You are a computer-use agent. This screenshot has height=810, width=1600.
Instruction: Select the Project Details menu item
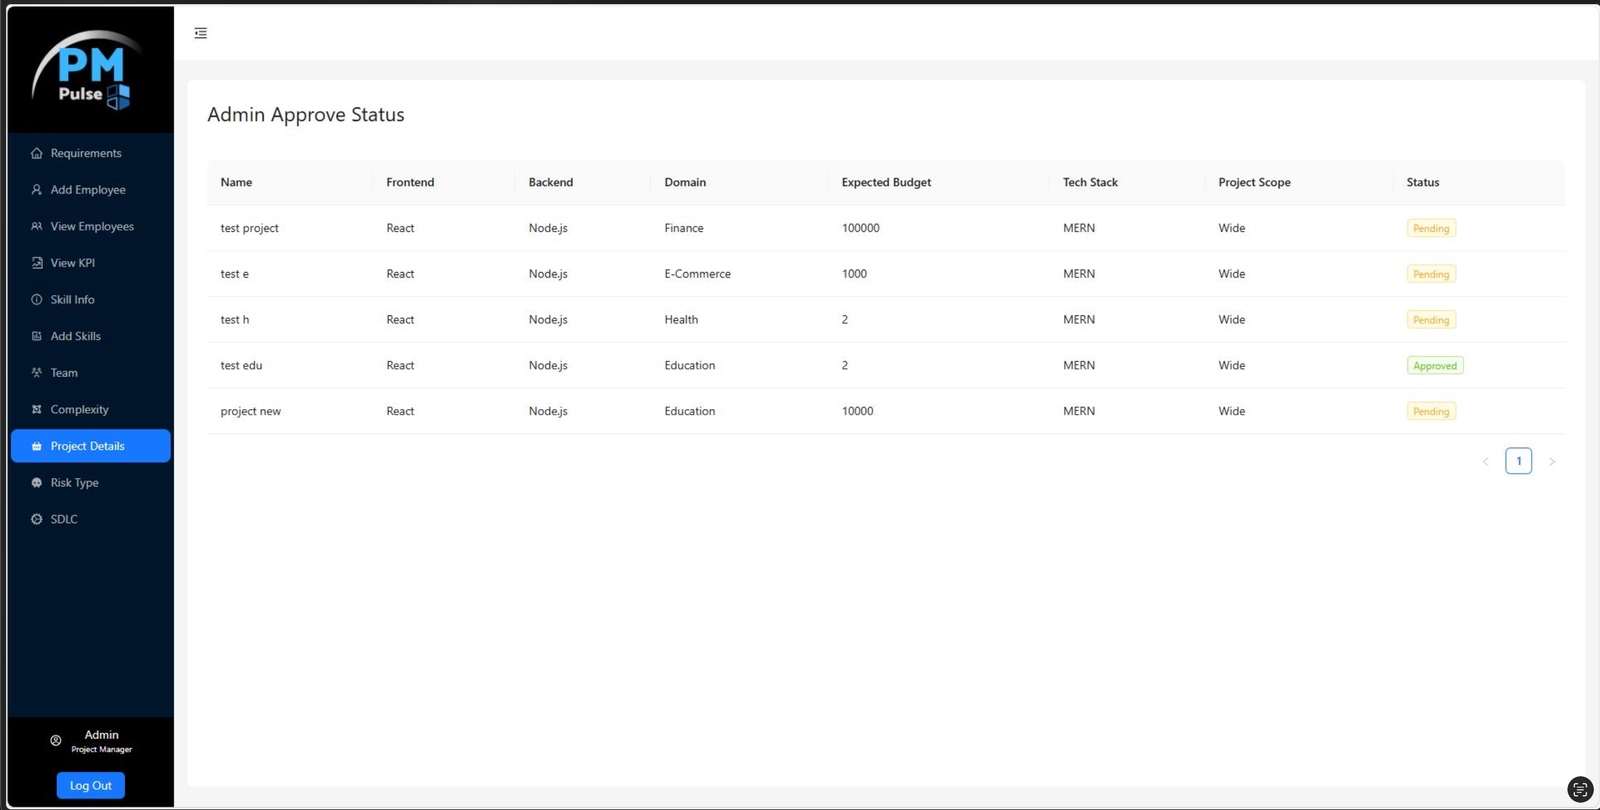coord(88,446)
